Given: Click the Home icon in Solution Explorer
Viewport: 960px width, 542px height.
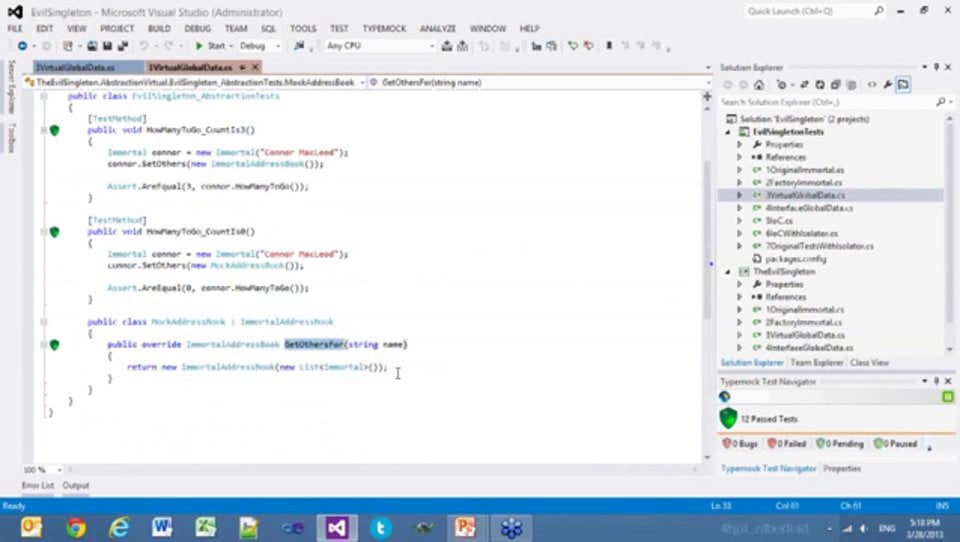Looking at the screenshot, I should click(x=759, y=85).
